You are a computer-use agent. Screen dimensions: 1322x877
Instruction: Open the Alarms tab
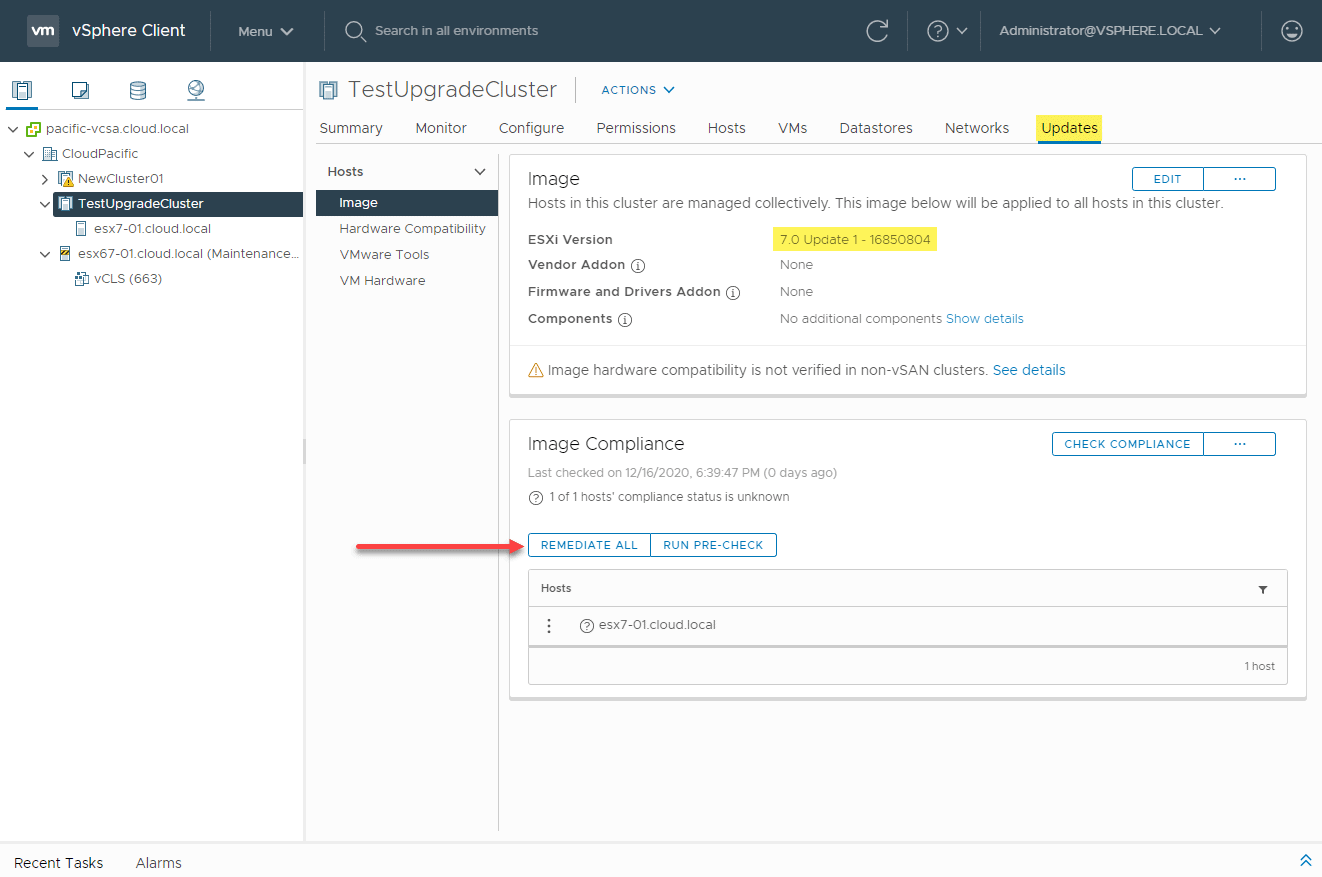coord(159,863)
